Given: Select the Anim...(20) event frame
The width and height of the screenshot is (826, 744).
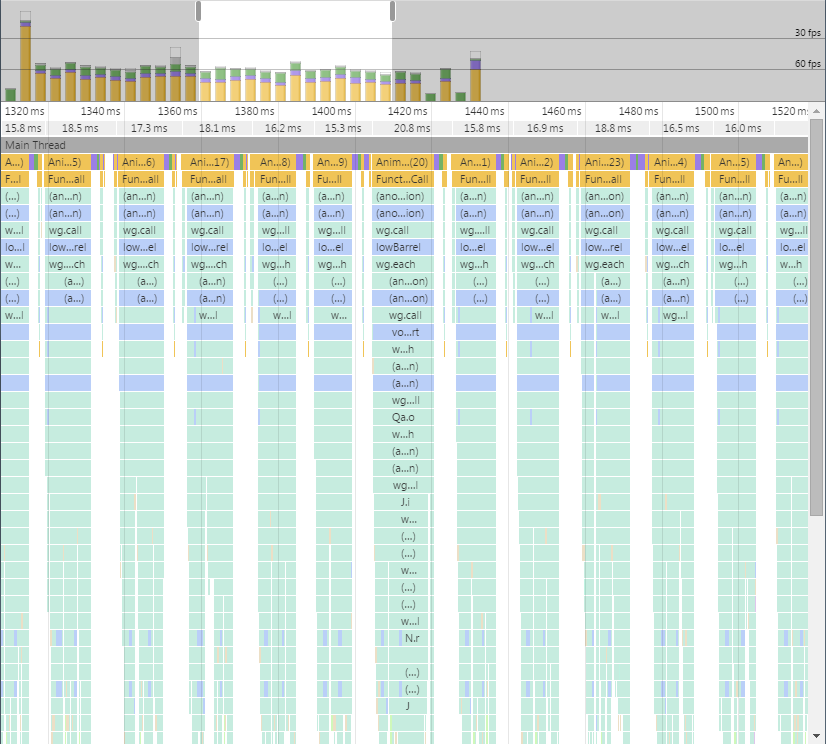Looking at the screenshot, I should [405, 161].
